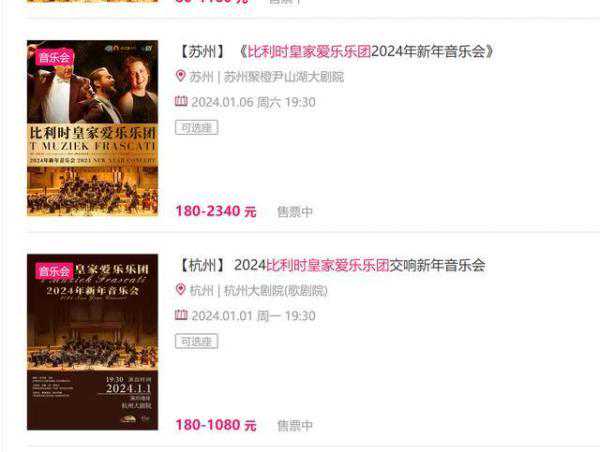
Task: Open the 【苏州】比利时皇家爱乐乐团2024年新年音乐会 title link
Action: [336, 51]
